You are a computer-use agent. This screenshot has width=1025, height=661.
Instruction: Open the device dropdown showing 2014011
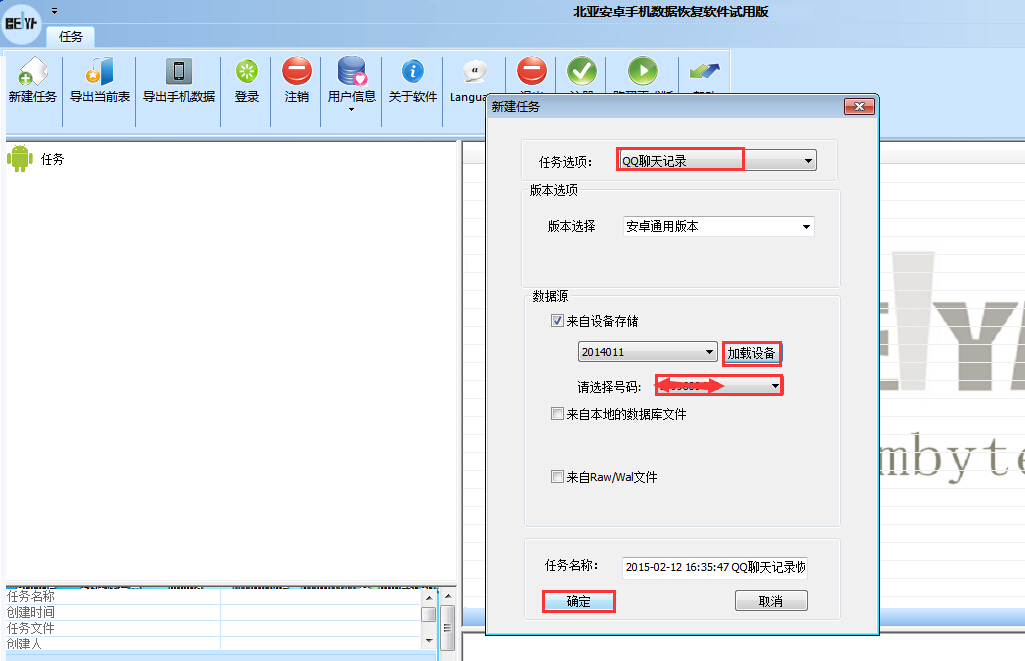pos(647,352)
